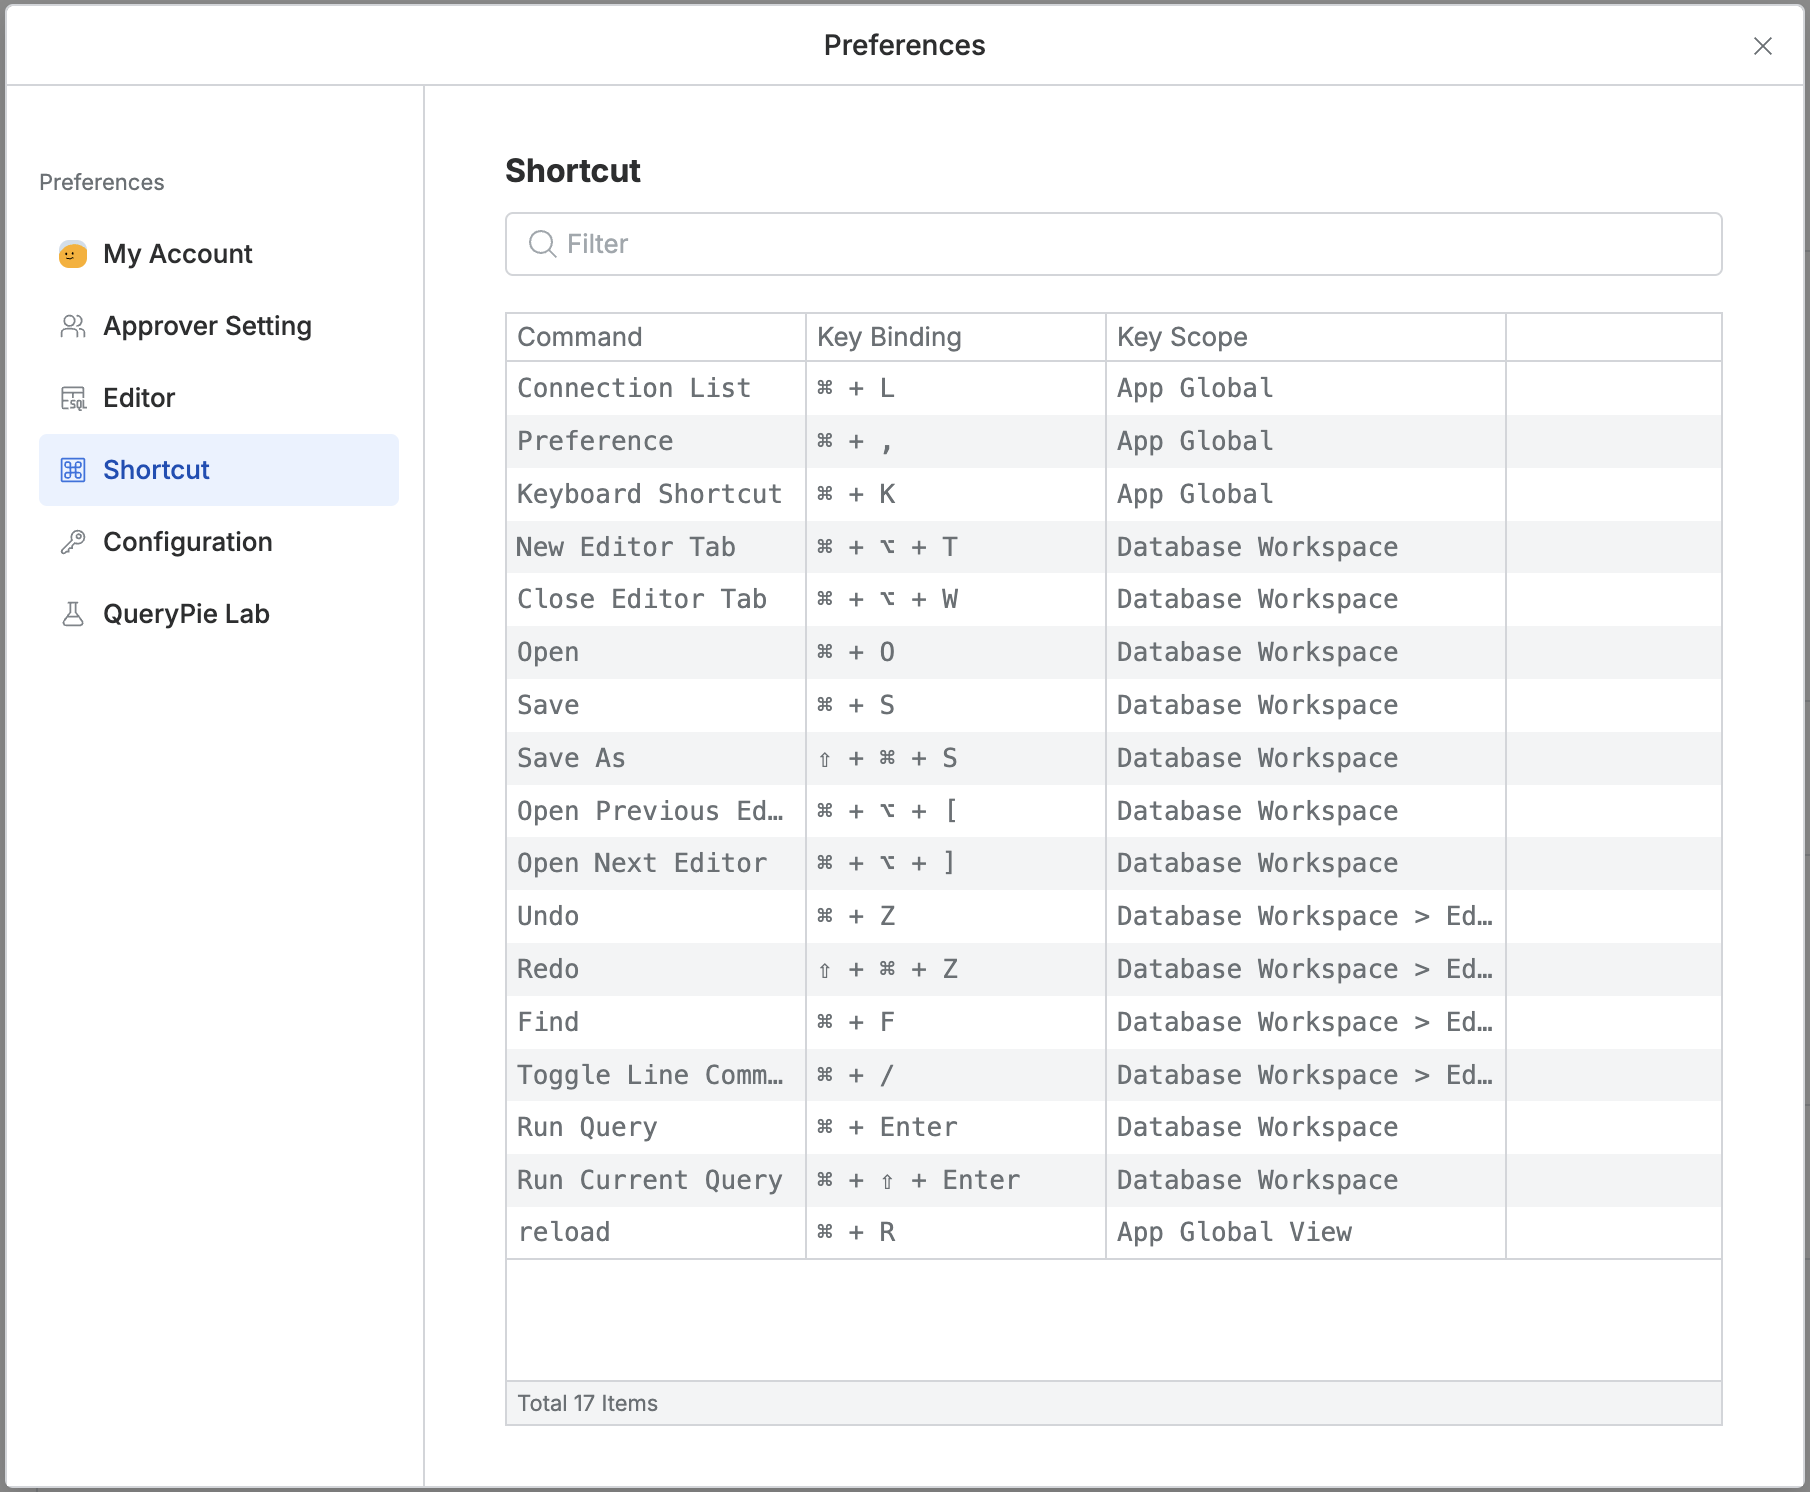Click the reload command's App Global View scope
This screenshot has height=1492, width=1810.
pyautogui.click(x=1234, y=1232)
